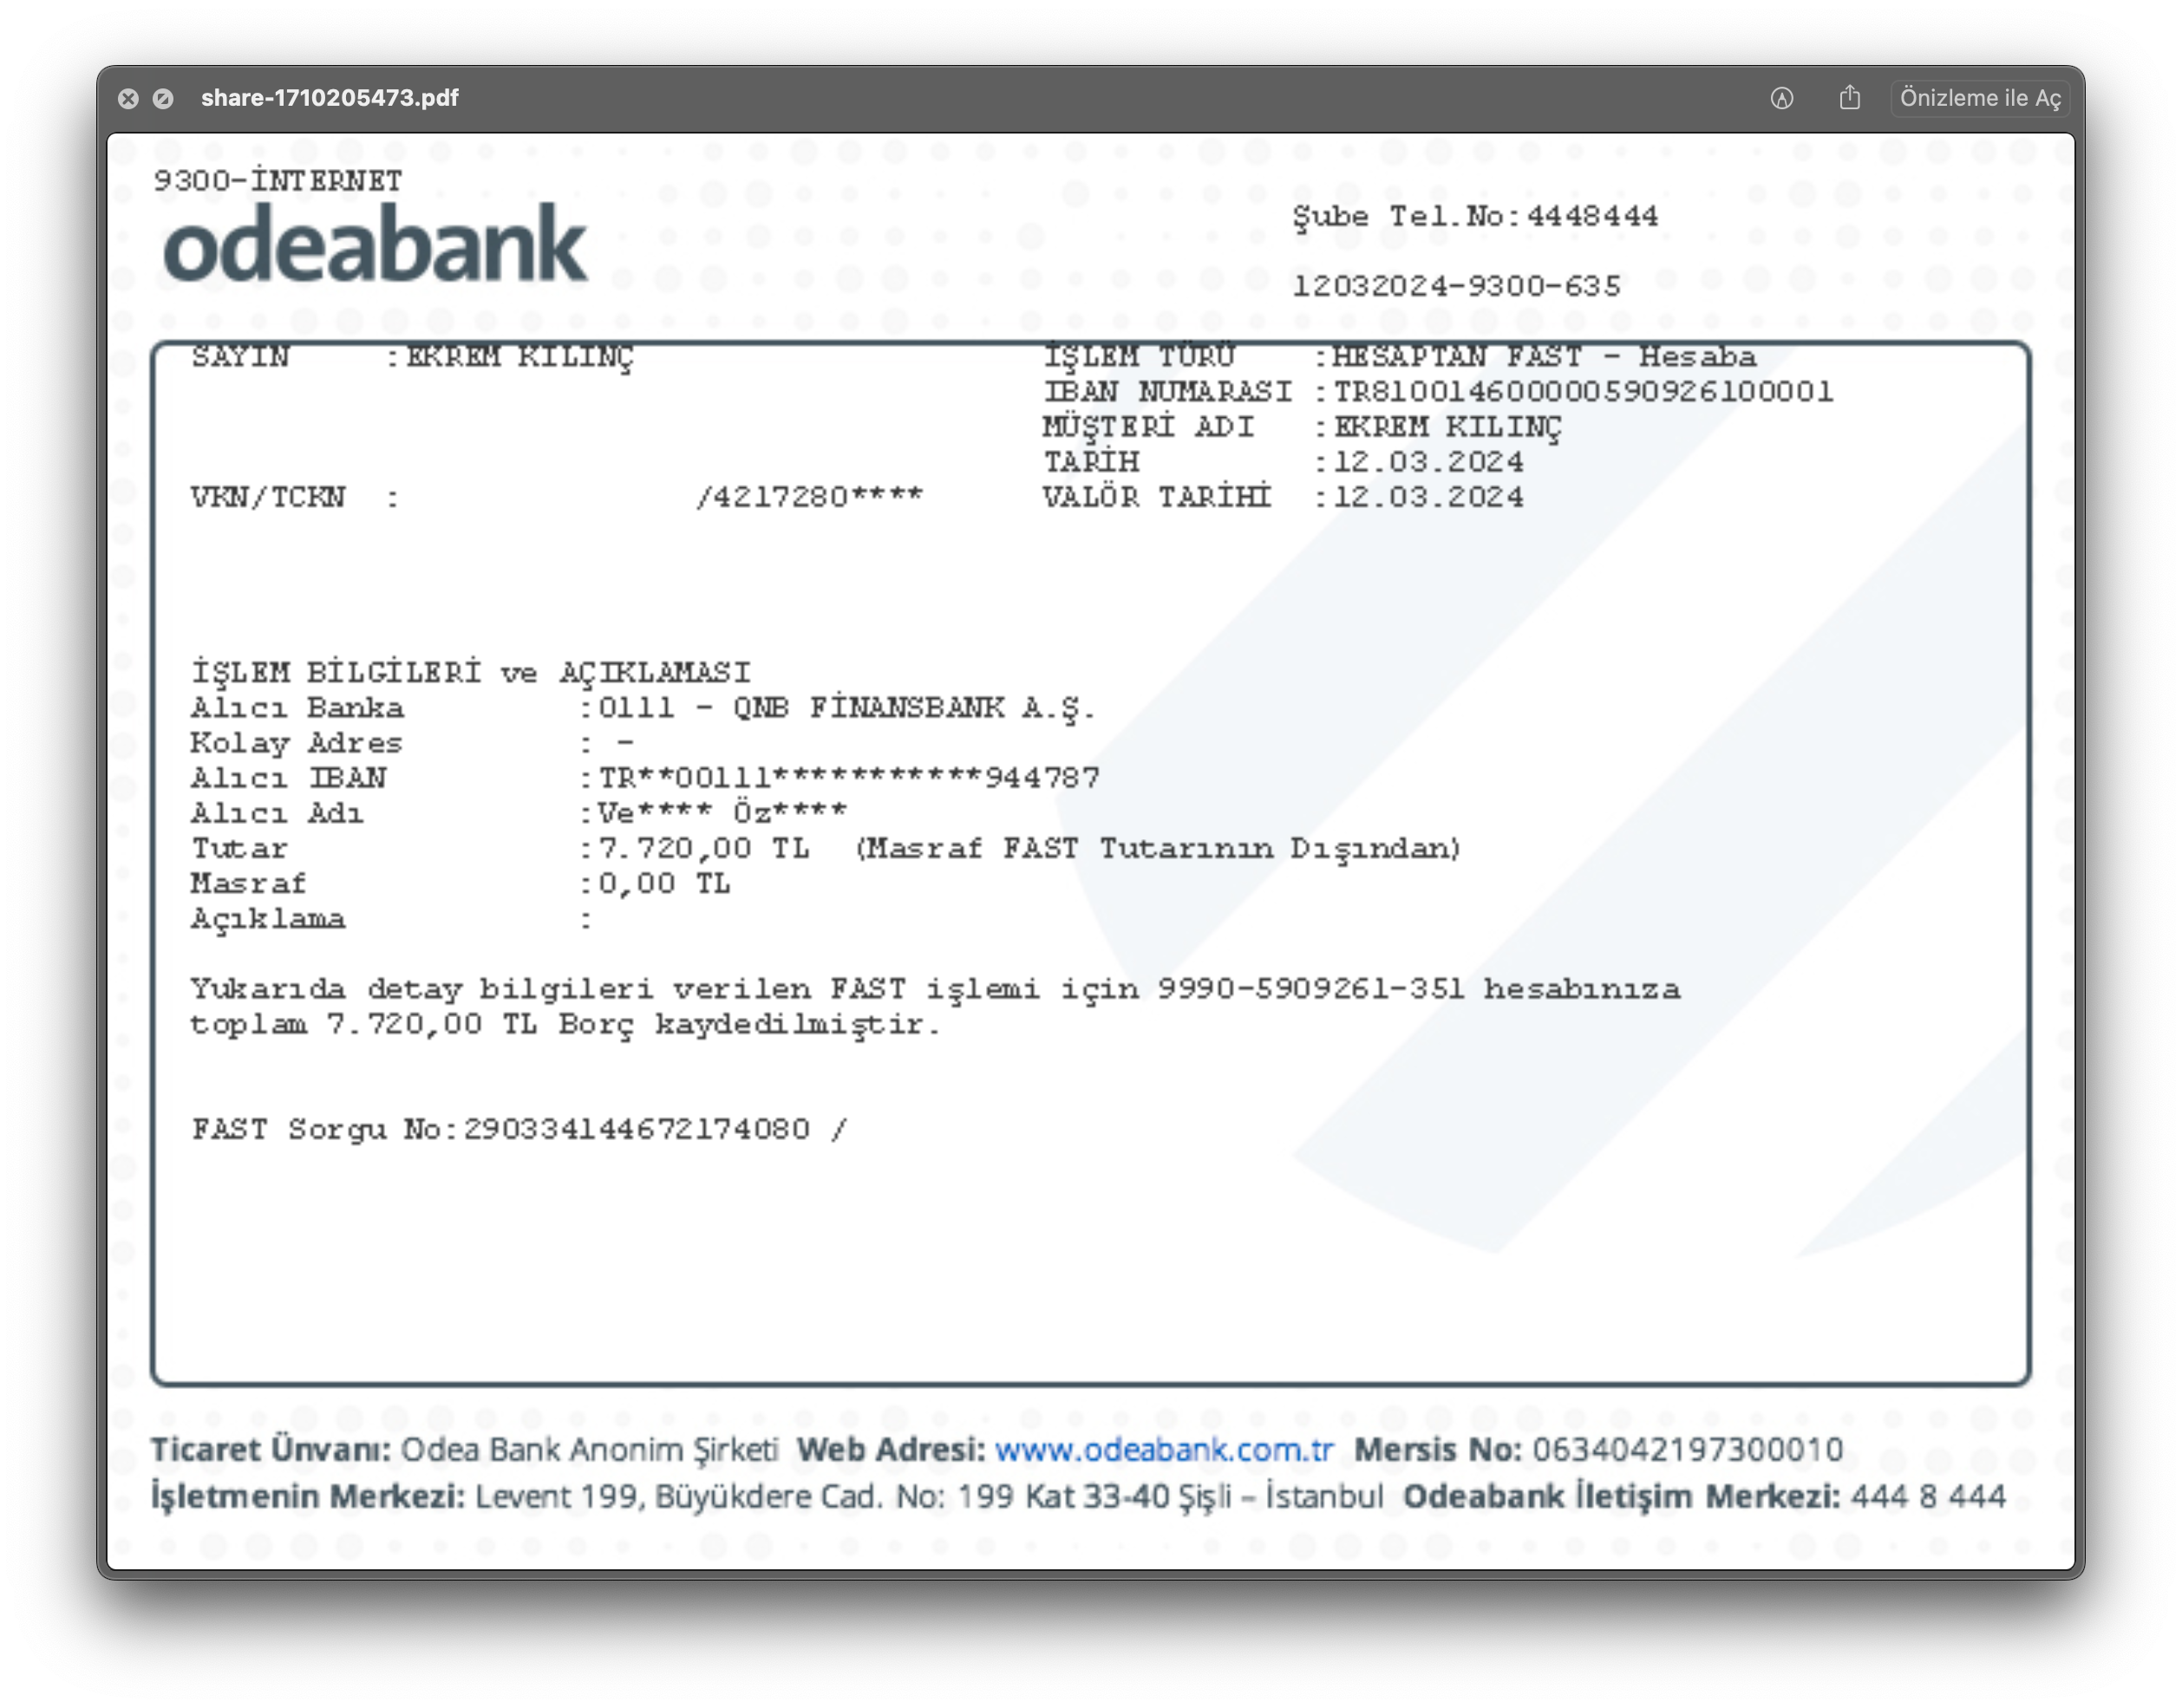Click Odea Bank Anonim Şirketi trade name
Image resolution: width=2182 pixels, height=1708 pixels.
click(589, 1449)
